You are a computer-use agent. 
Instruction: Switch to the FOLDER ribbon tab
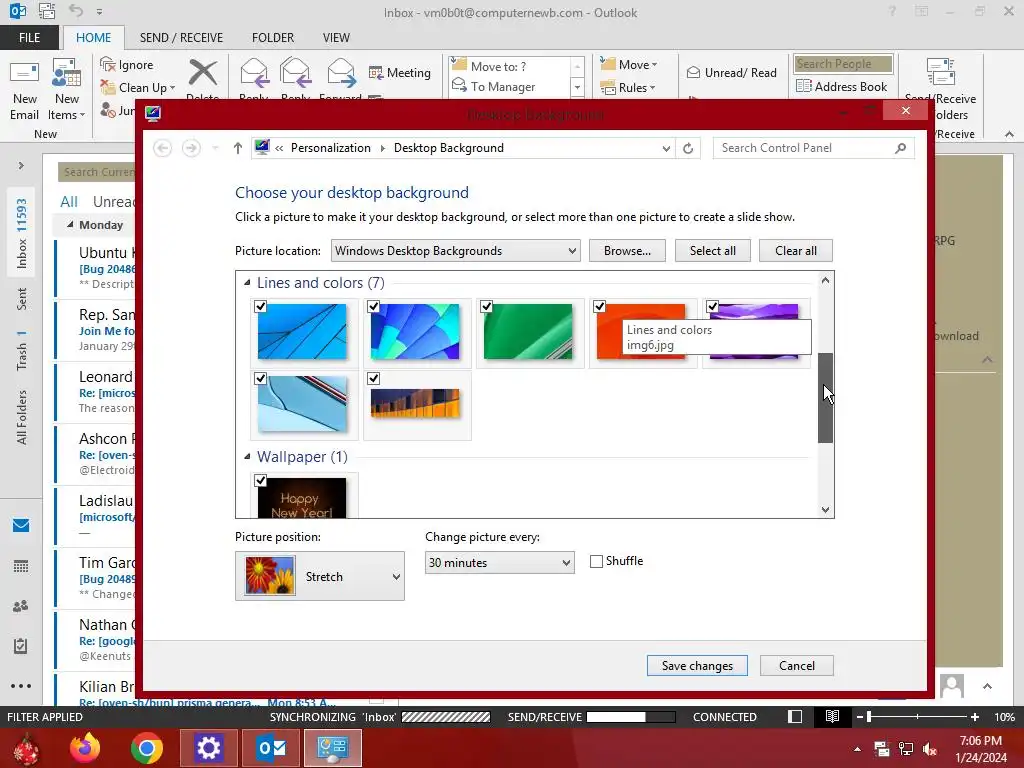click(x=273, y=37)
